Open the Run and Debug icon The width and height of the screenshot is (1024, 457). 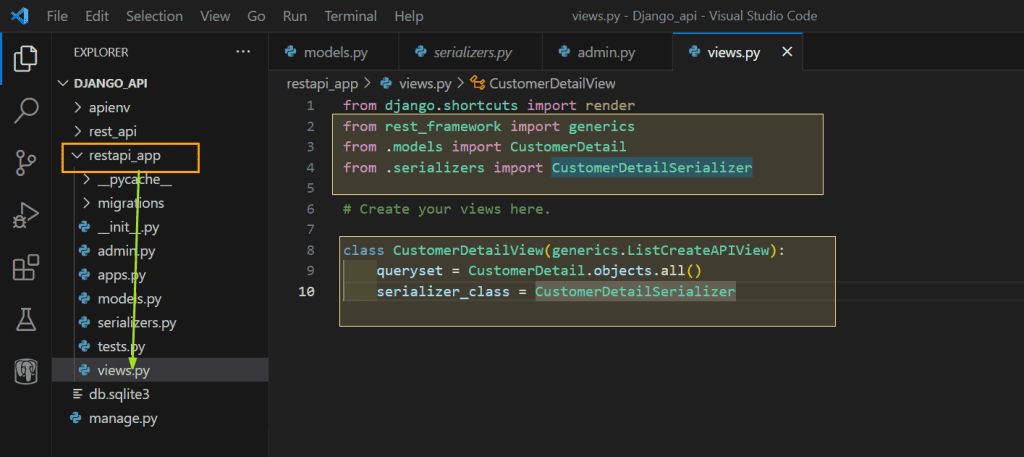click(x=25, y=215)
